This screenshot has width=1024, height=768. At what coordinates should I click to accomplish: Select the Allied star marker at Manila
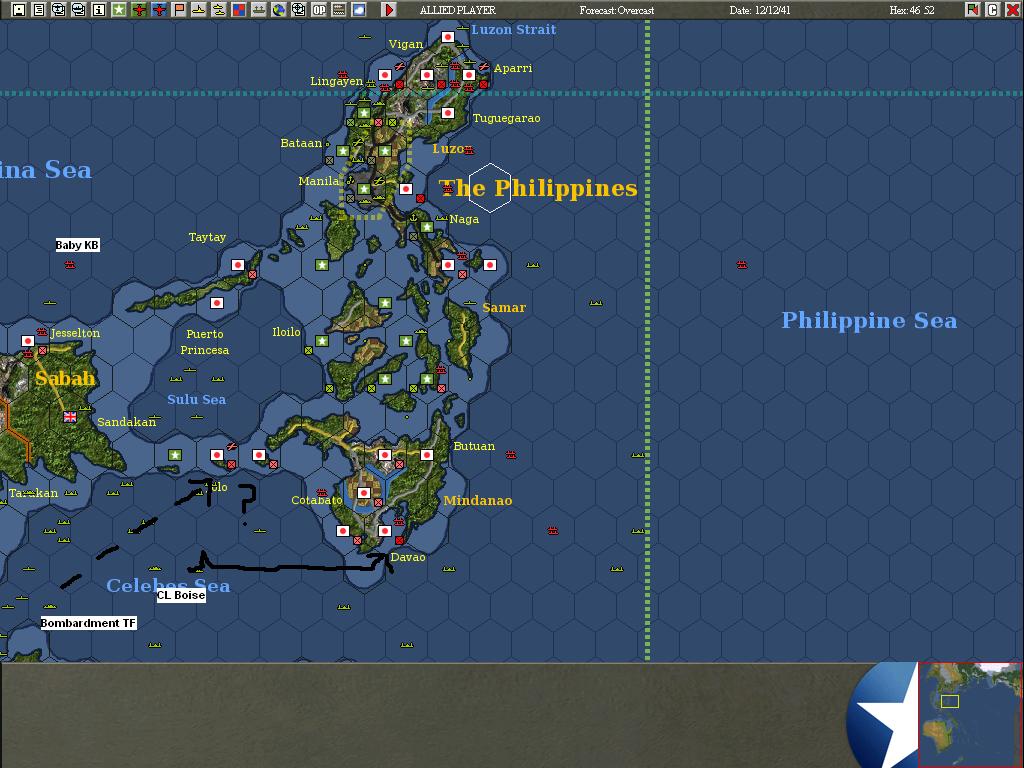tap(364, 189)
